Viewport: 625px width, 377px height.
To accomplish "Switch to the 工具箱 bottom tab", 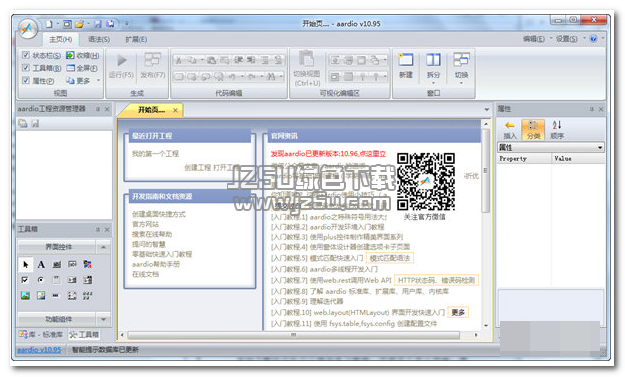I will coord(84,334).
